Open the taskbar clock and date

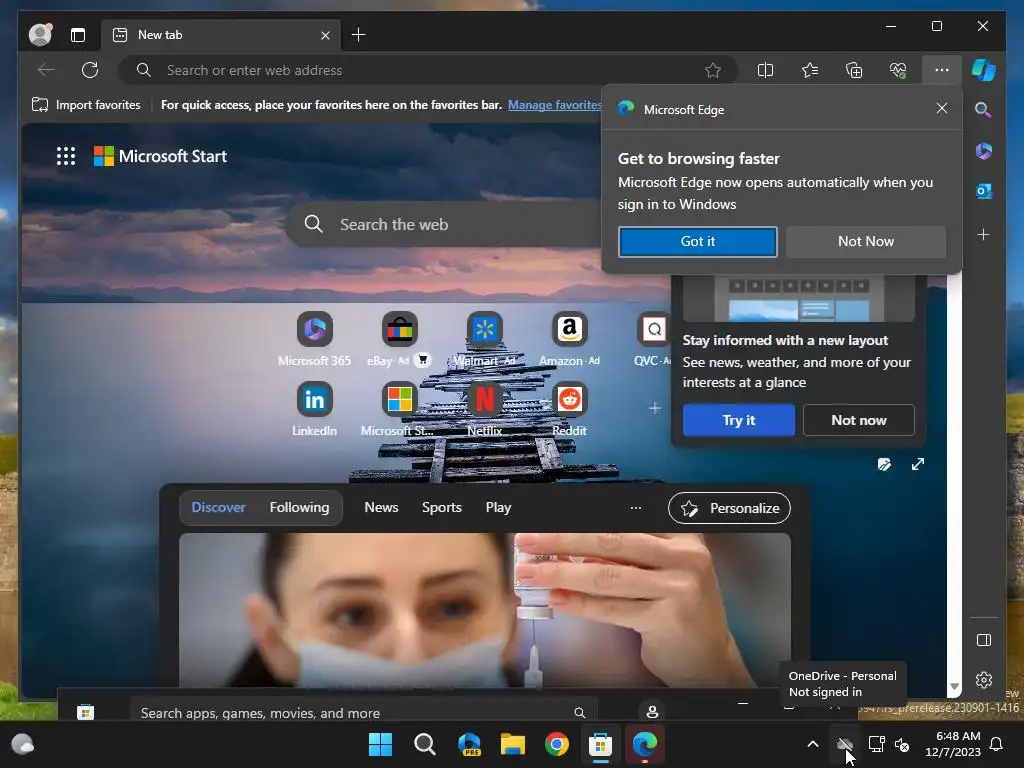tap(953, 744)
